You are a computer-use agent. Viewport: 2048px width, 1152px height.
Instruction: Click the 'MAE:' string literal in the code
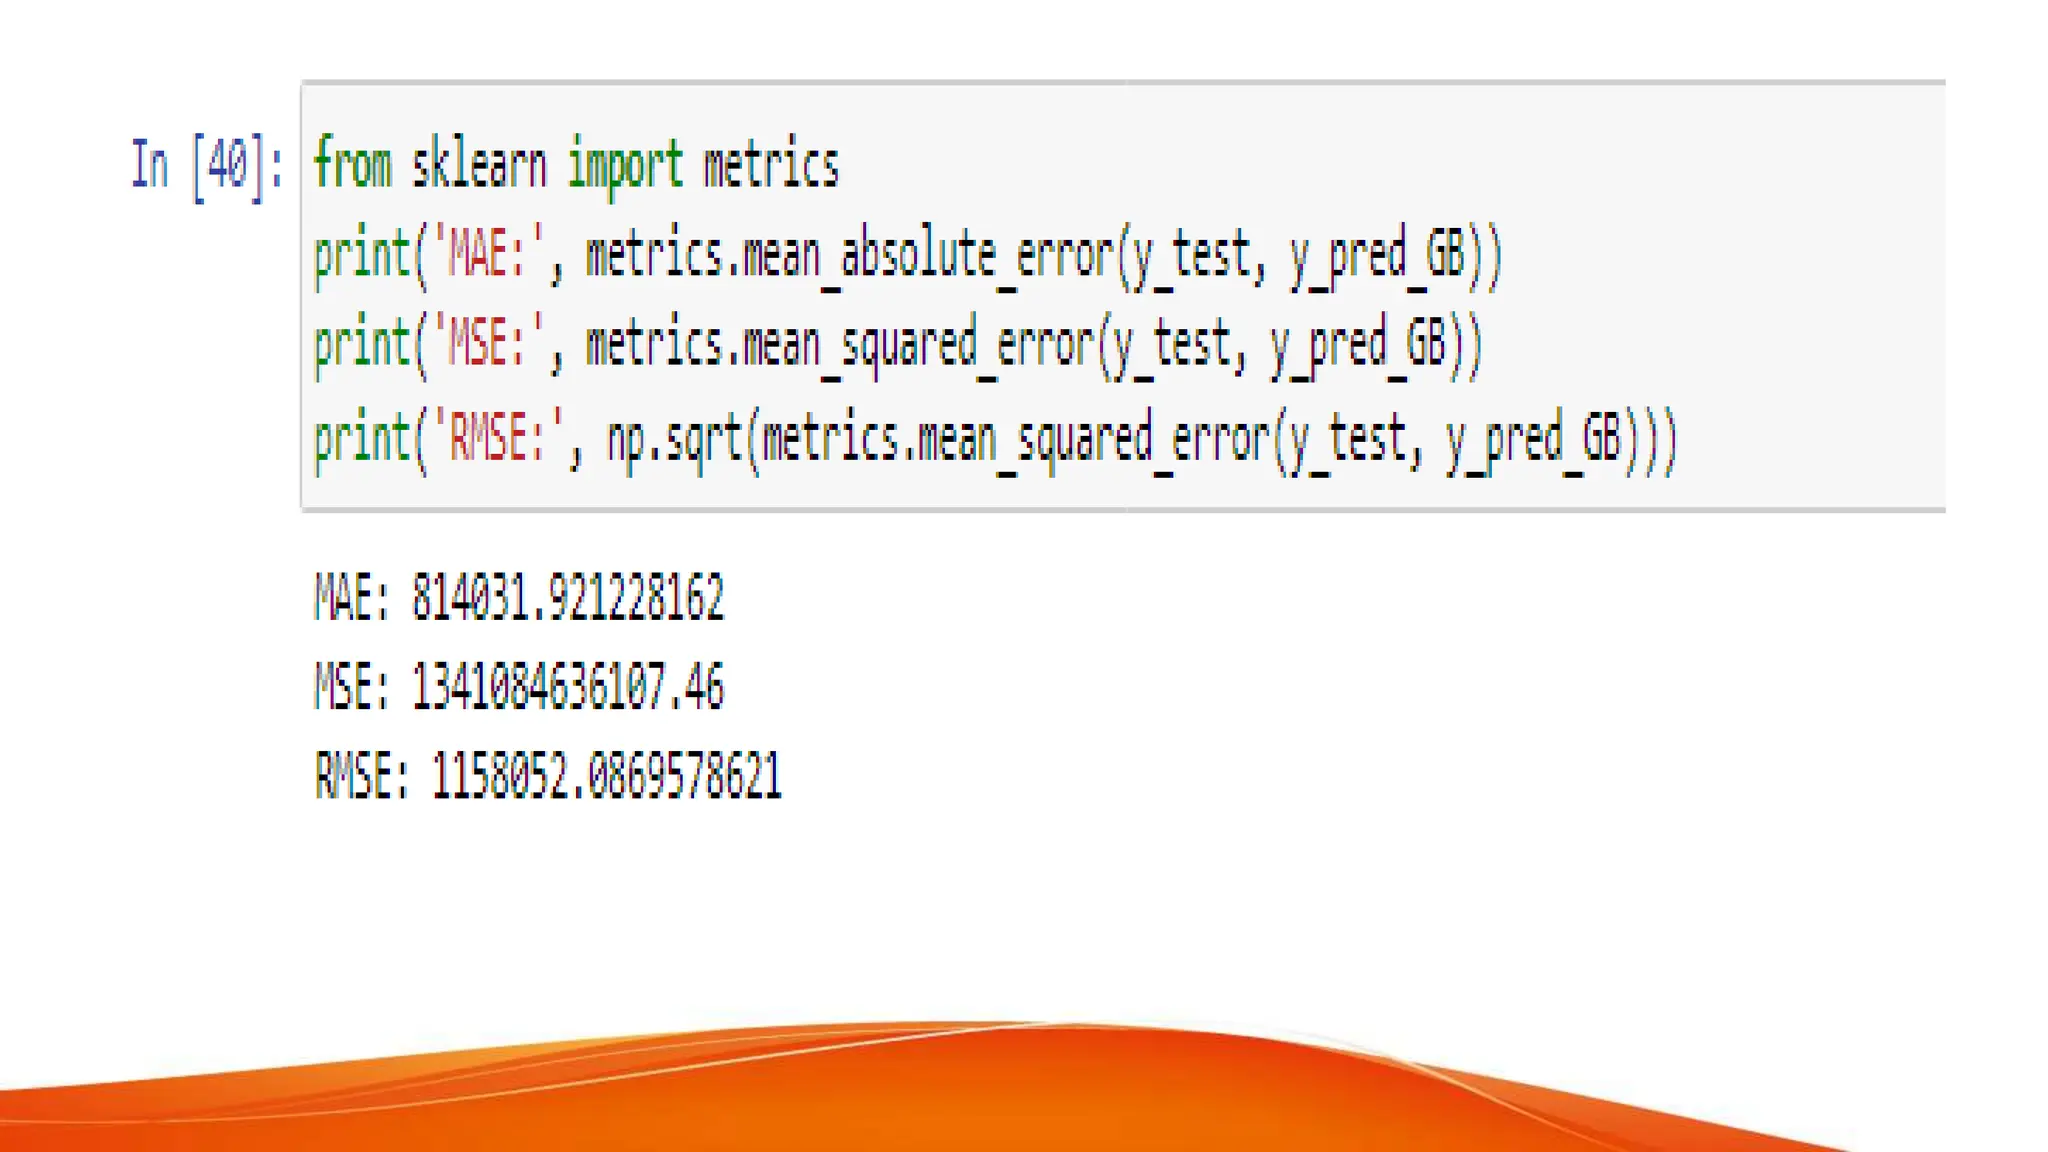coord(488,254)
